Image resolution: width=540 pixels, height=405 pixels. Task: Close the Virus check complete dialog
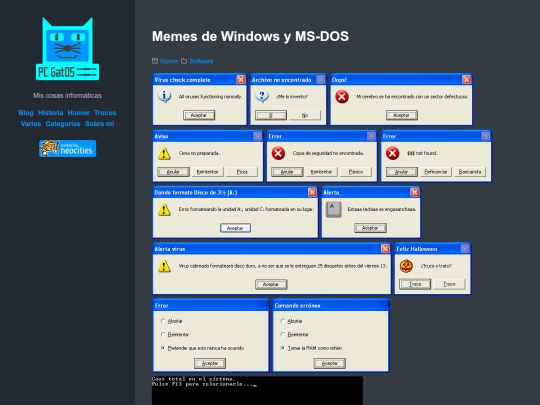241,80
